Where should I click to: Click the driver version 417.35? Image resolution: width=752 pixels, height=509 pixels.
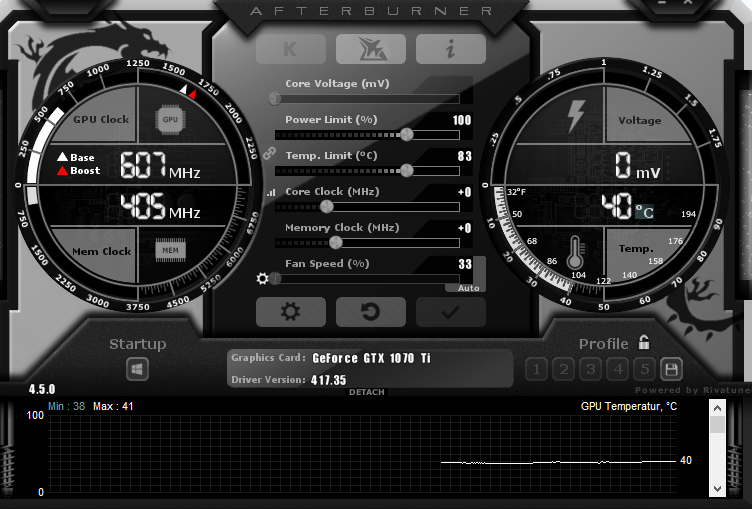[329, 380]
